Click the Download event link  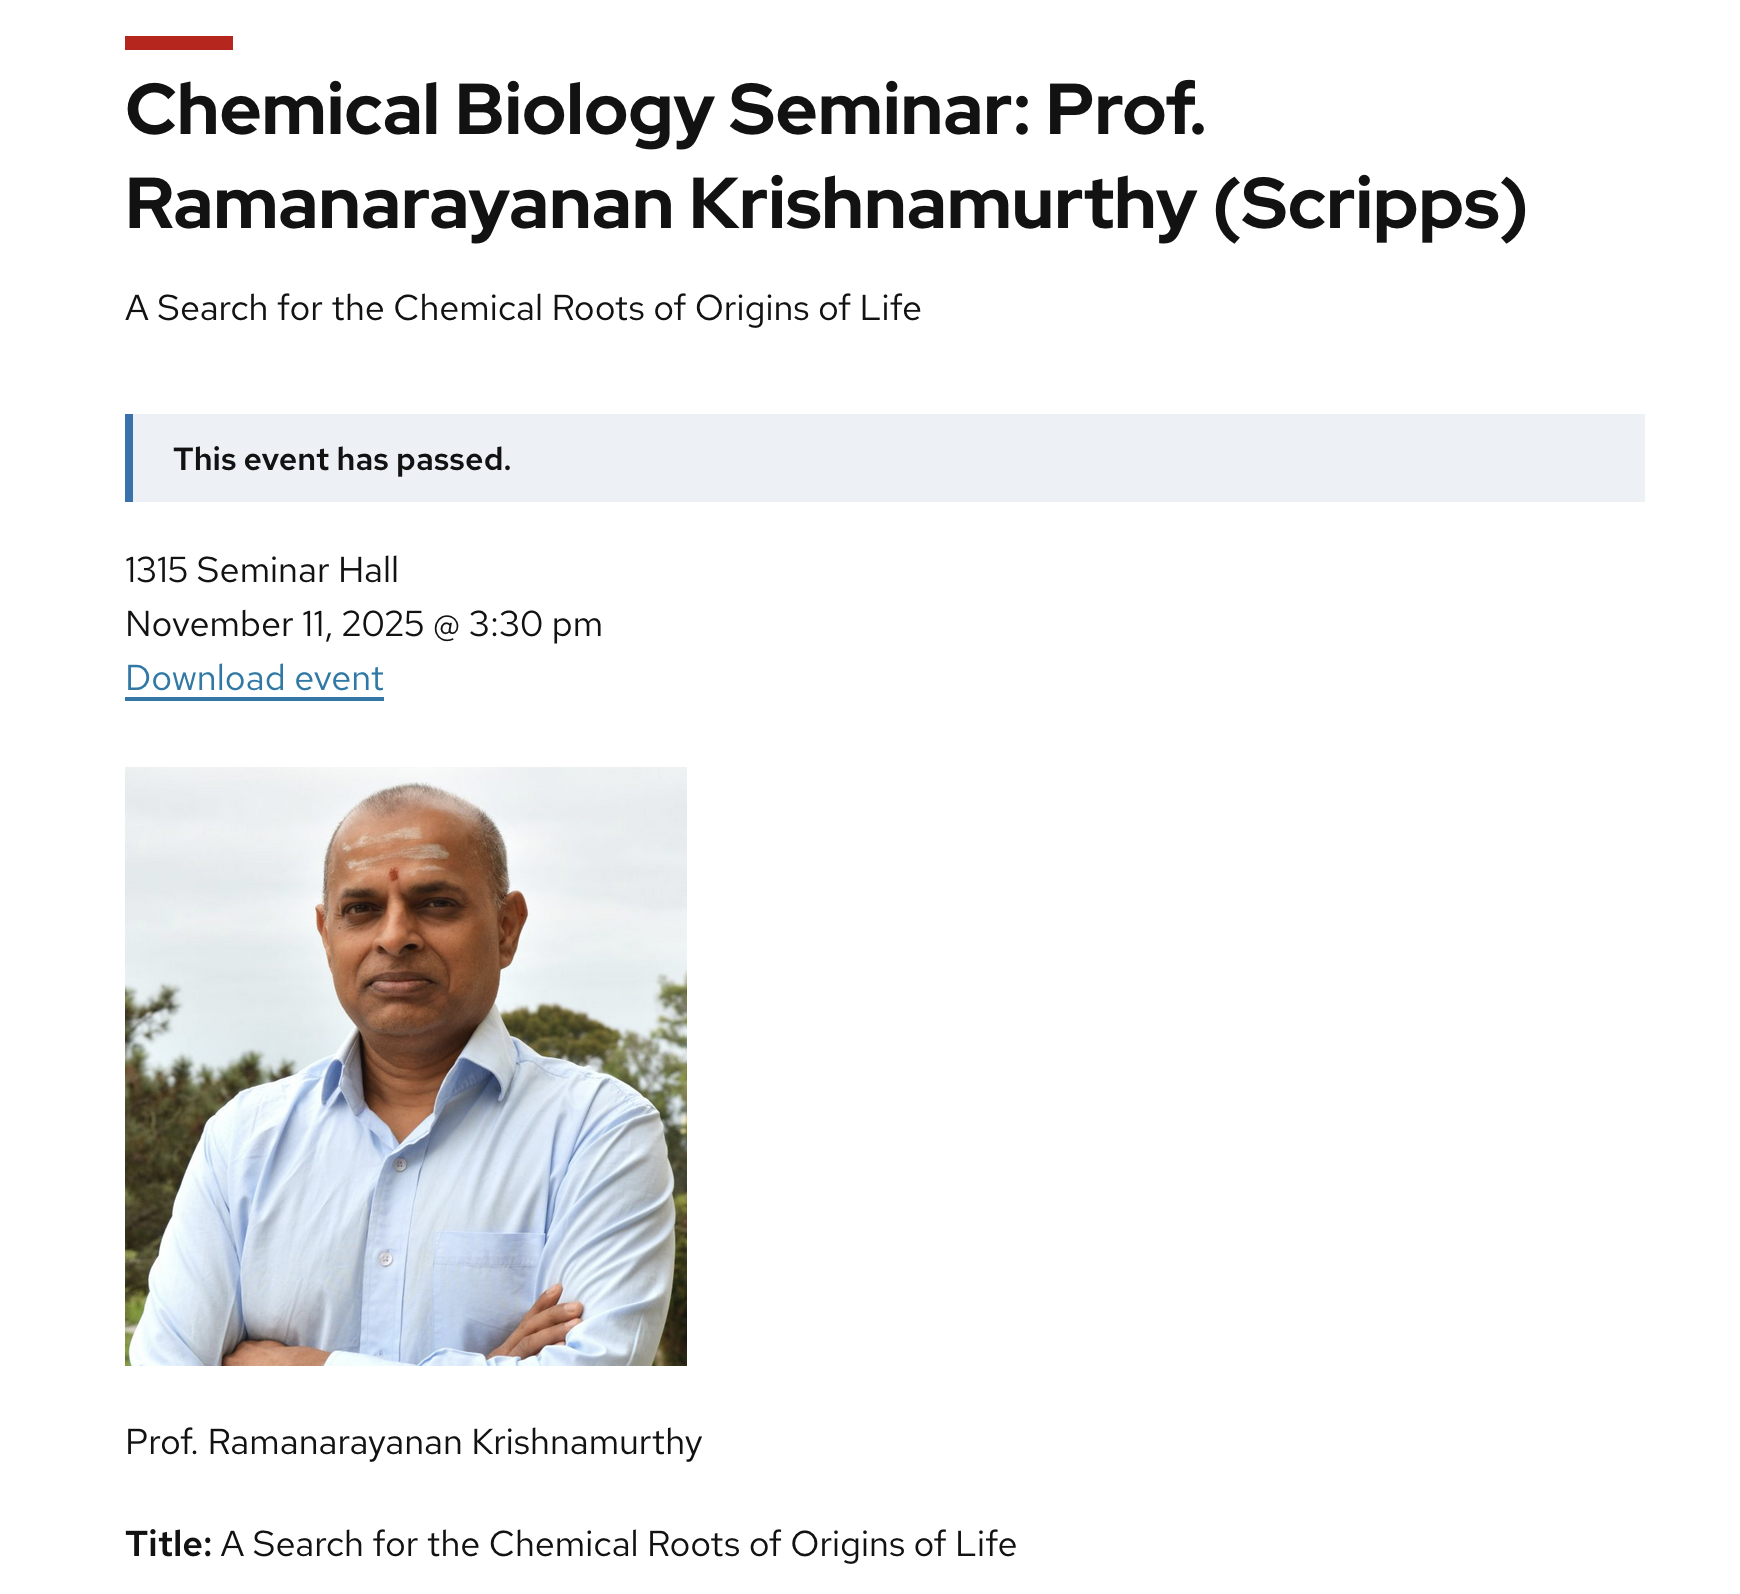click(x=254, y=678)
